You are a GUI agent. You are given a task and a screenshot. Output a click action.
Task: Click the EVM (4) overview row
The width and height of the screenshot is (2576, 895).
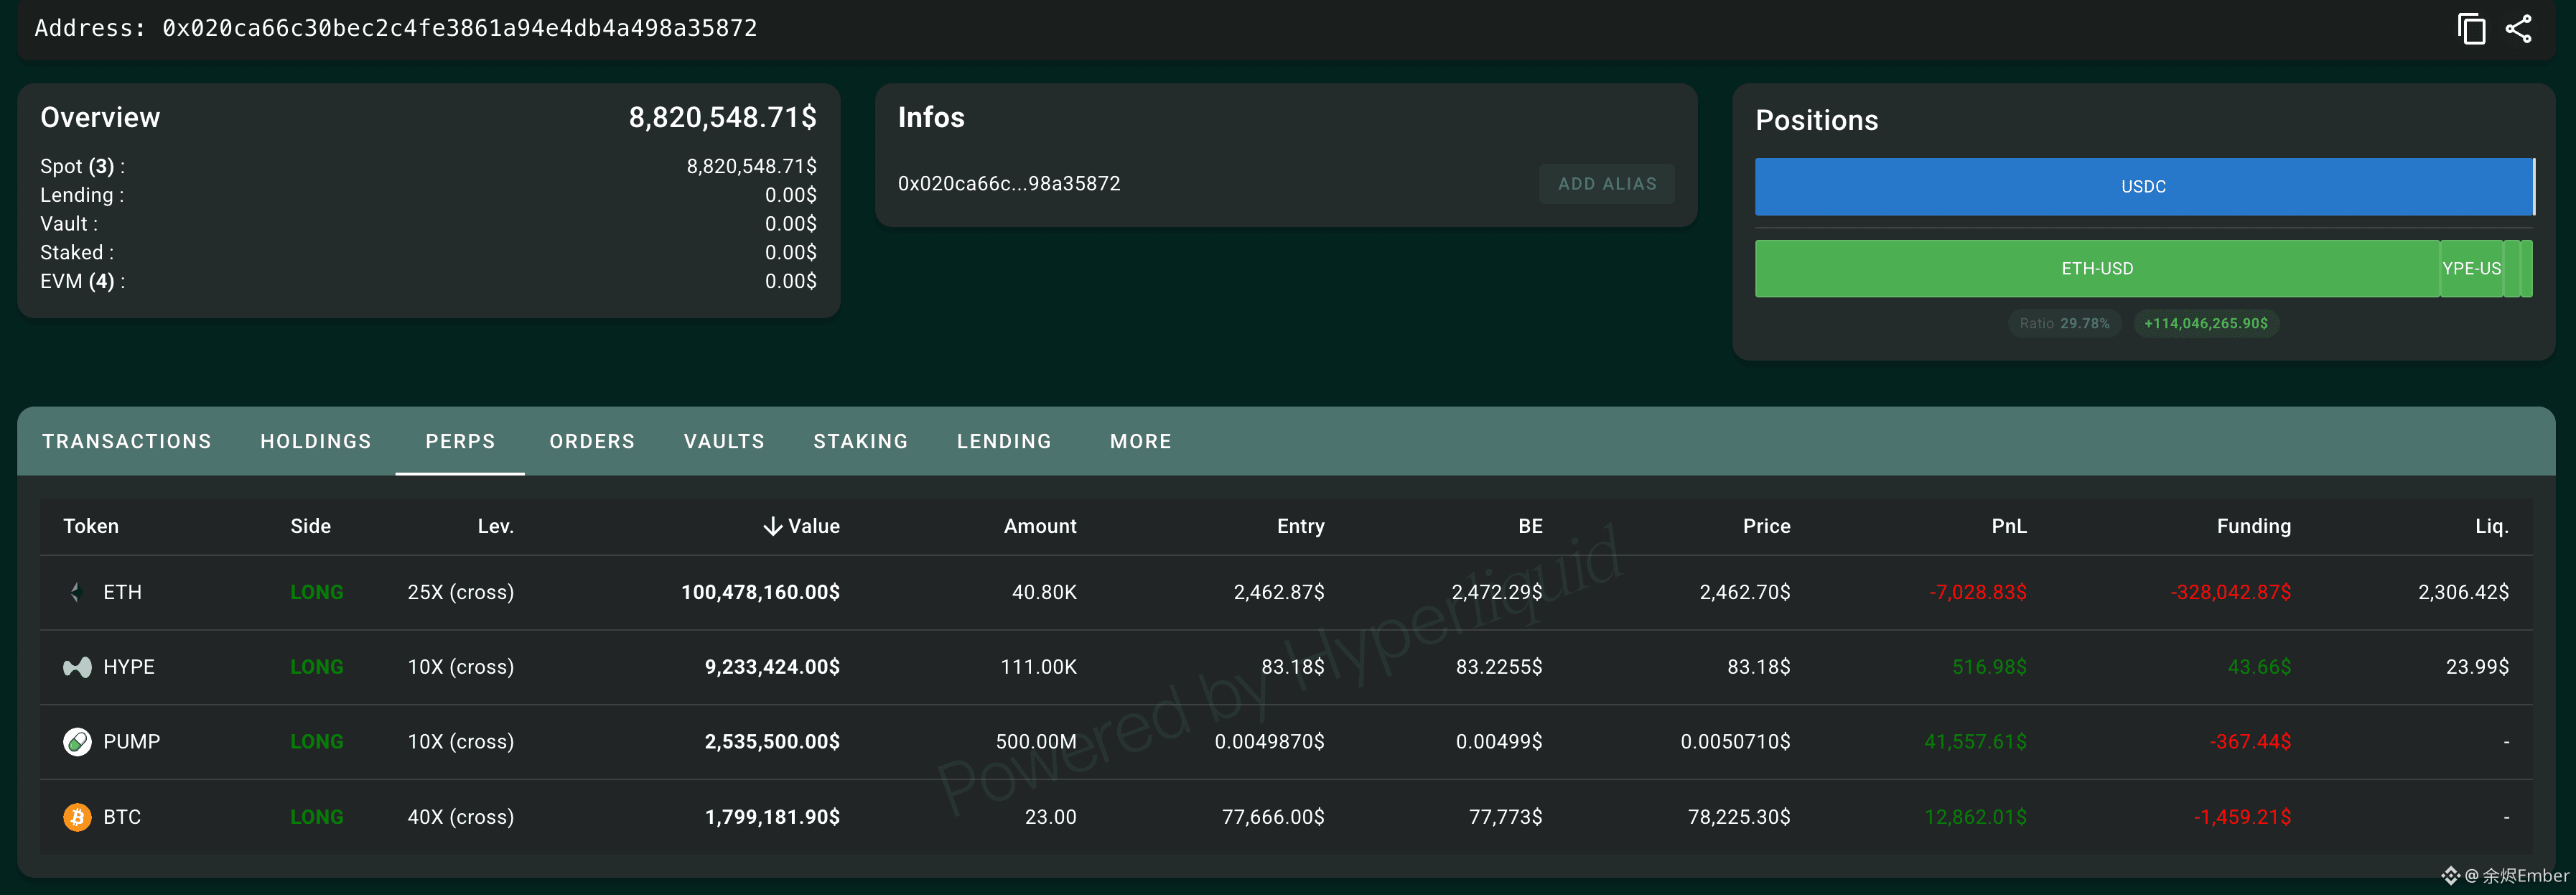pyautogui.click(x=428, y=281)
